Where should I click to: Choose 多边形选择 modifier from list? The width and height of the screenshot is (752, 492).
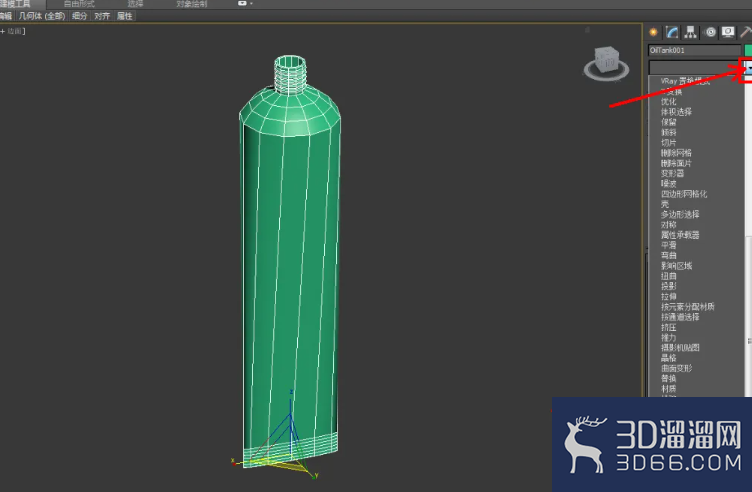tap(680, 214)
